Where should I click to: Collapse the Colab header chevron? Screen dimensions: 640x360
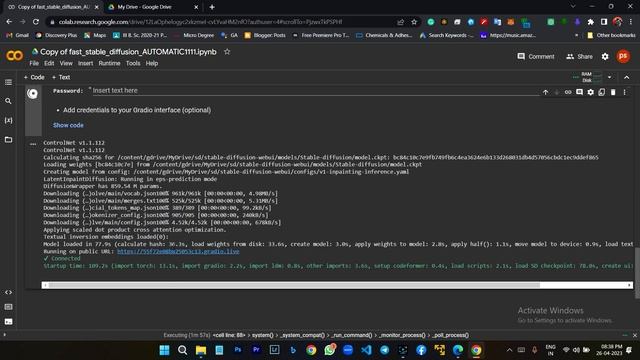627,77
